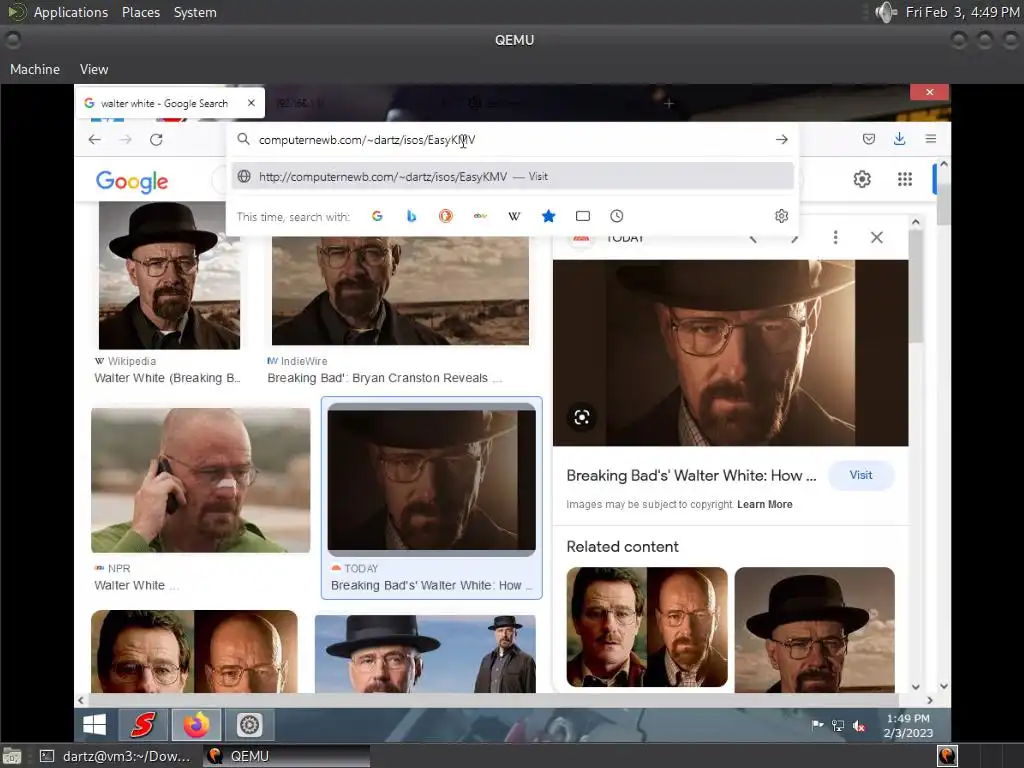Click the host clock Fri Feb 3, 4:49 PM

962,12
